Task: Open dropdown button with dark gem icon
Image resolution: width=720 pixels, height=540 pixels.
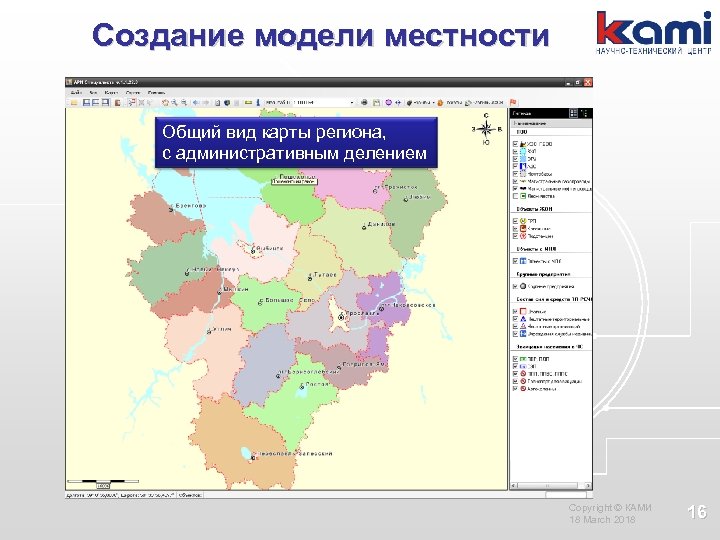Action: [421, 102]
